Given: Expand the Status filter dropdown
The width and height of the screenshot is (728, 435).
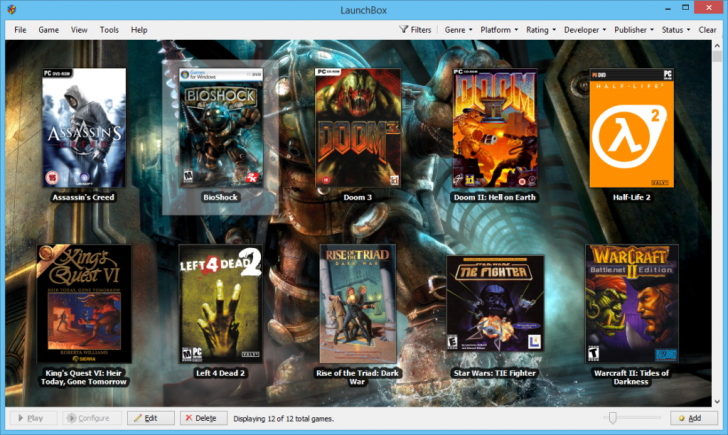Looking at the screenshot, I should (676, 30).
